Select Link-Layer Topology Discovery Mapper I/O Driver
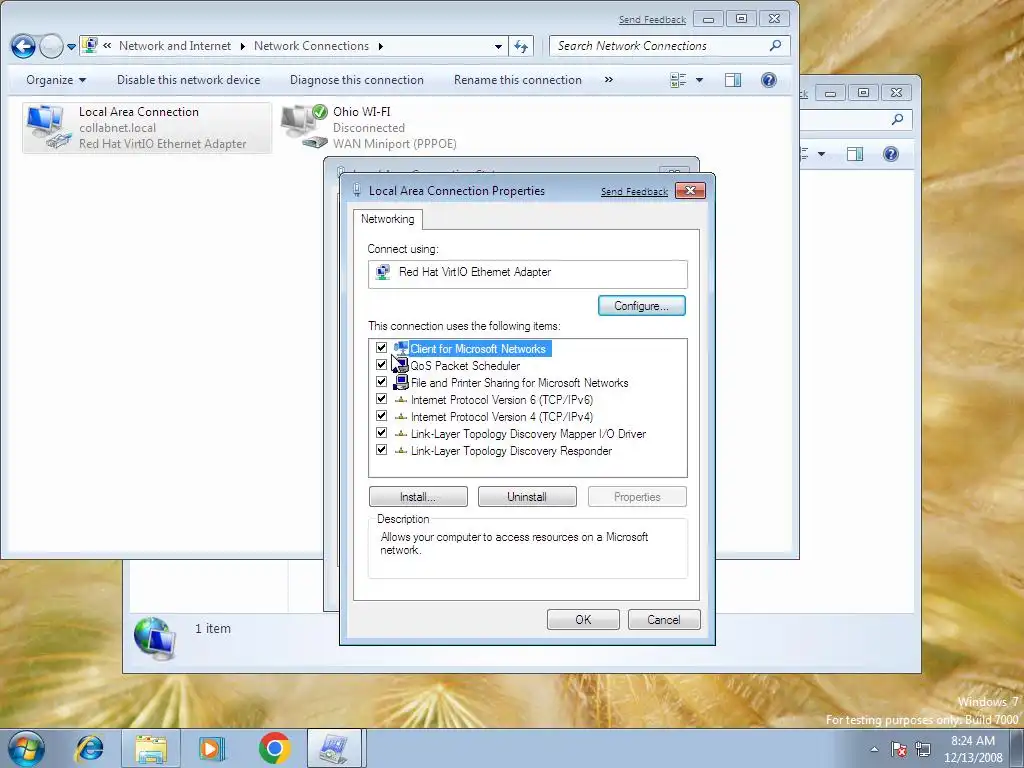 (528, 434)
